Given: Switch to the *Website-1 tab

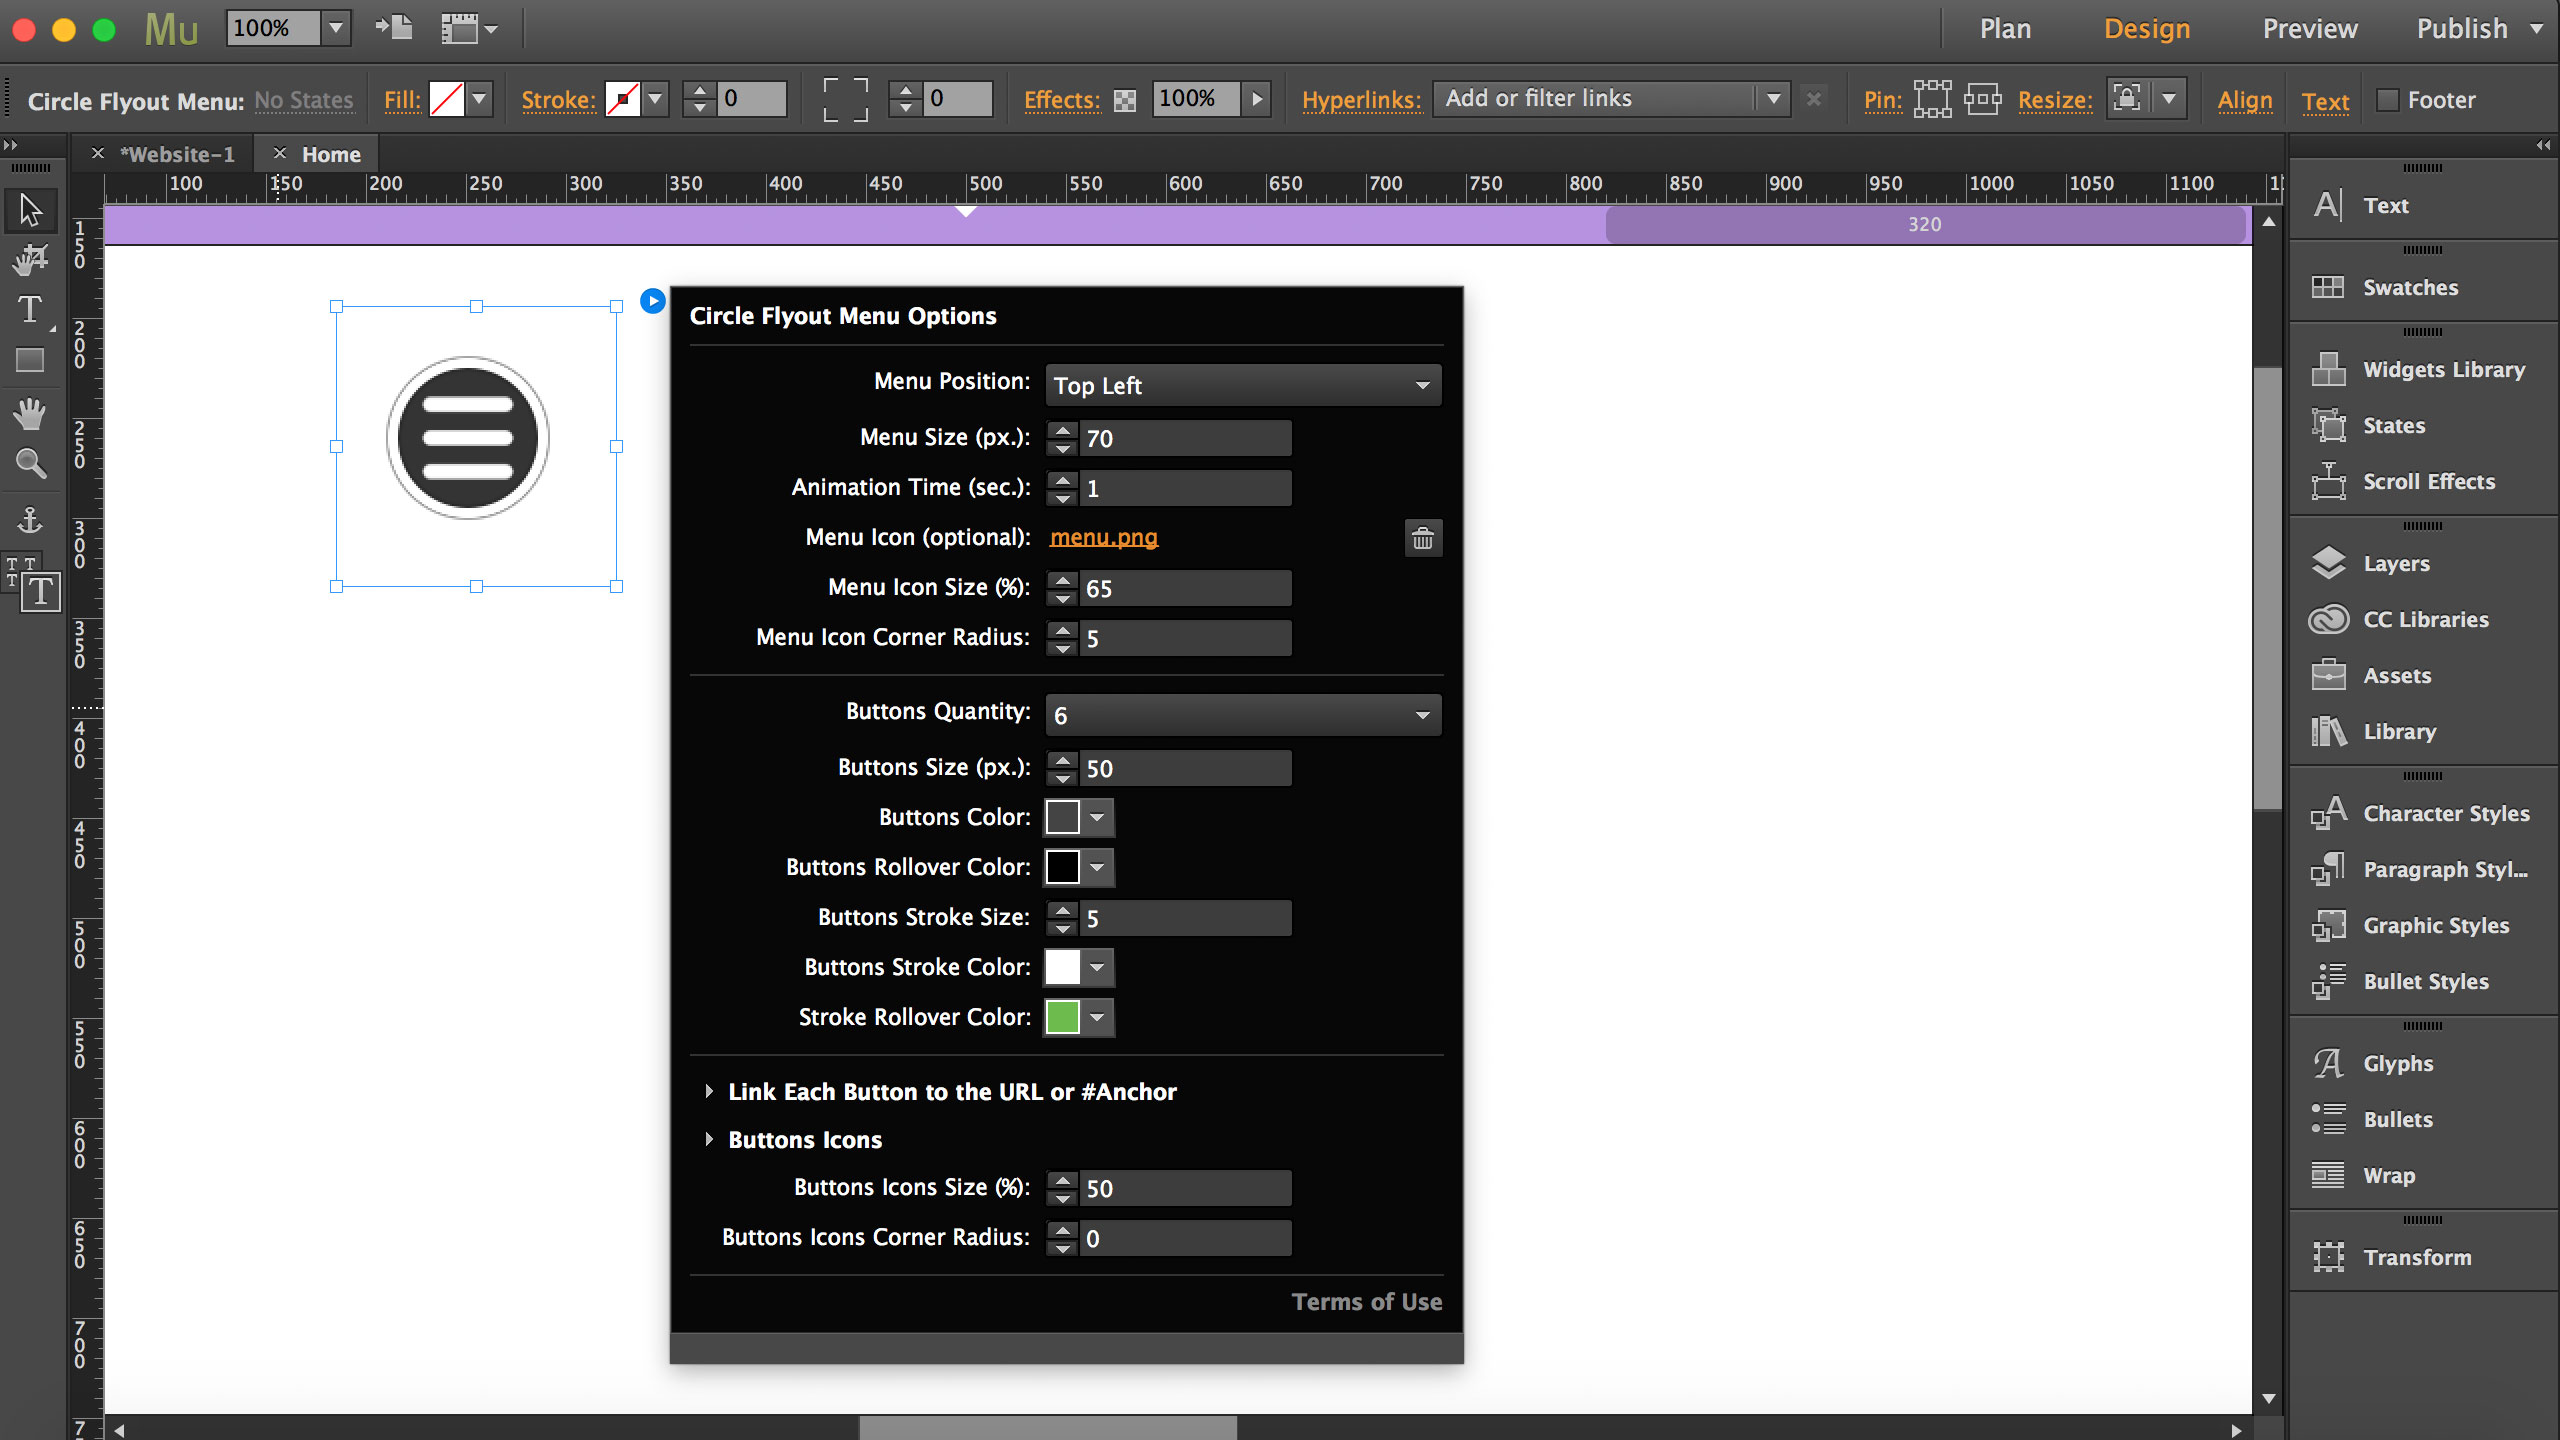Looking at the screenshot, I should [x=177, y=154].
